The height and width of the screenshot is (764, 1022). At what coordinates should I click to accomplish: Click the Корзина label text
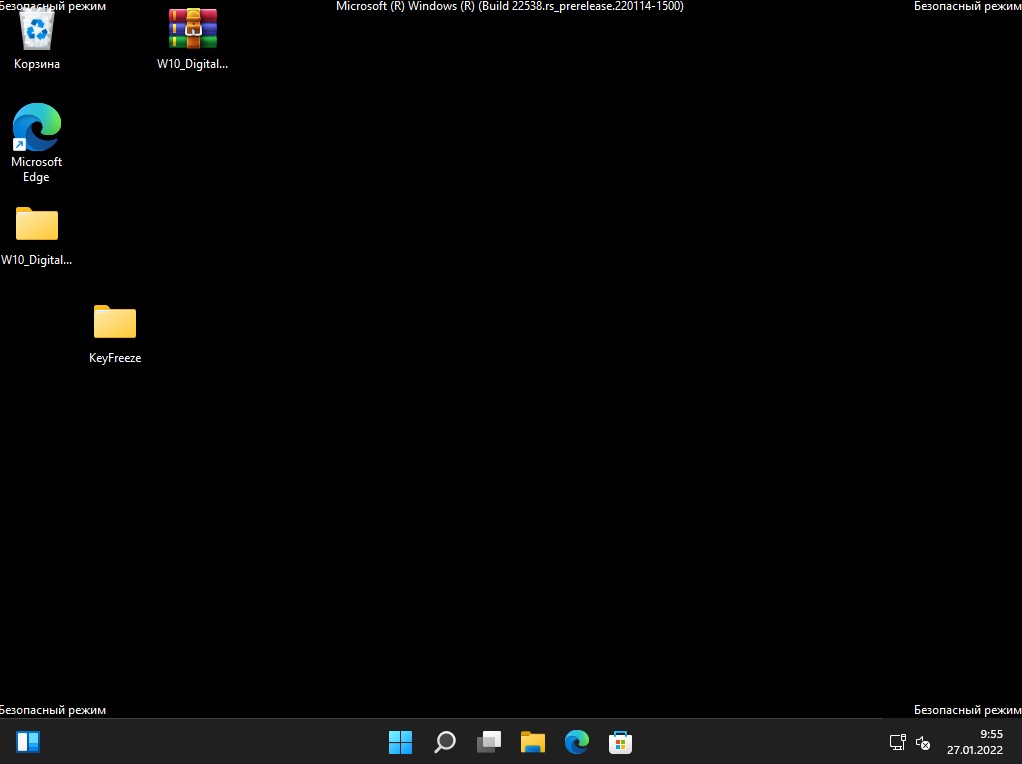pos(36,64)
